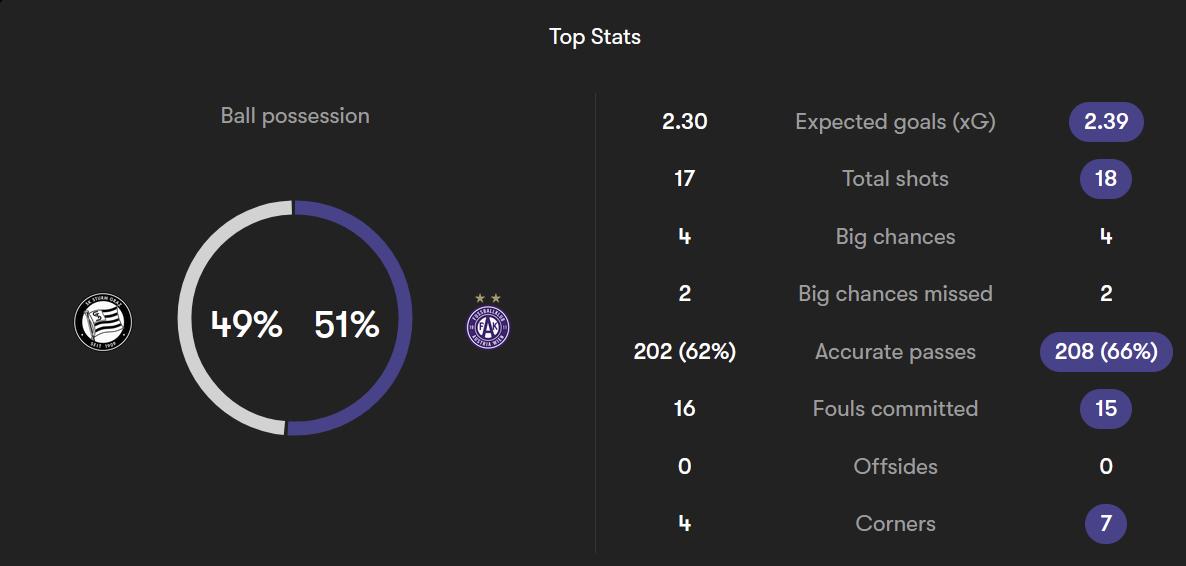Click the Big chances missed label

point(895,294)
